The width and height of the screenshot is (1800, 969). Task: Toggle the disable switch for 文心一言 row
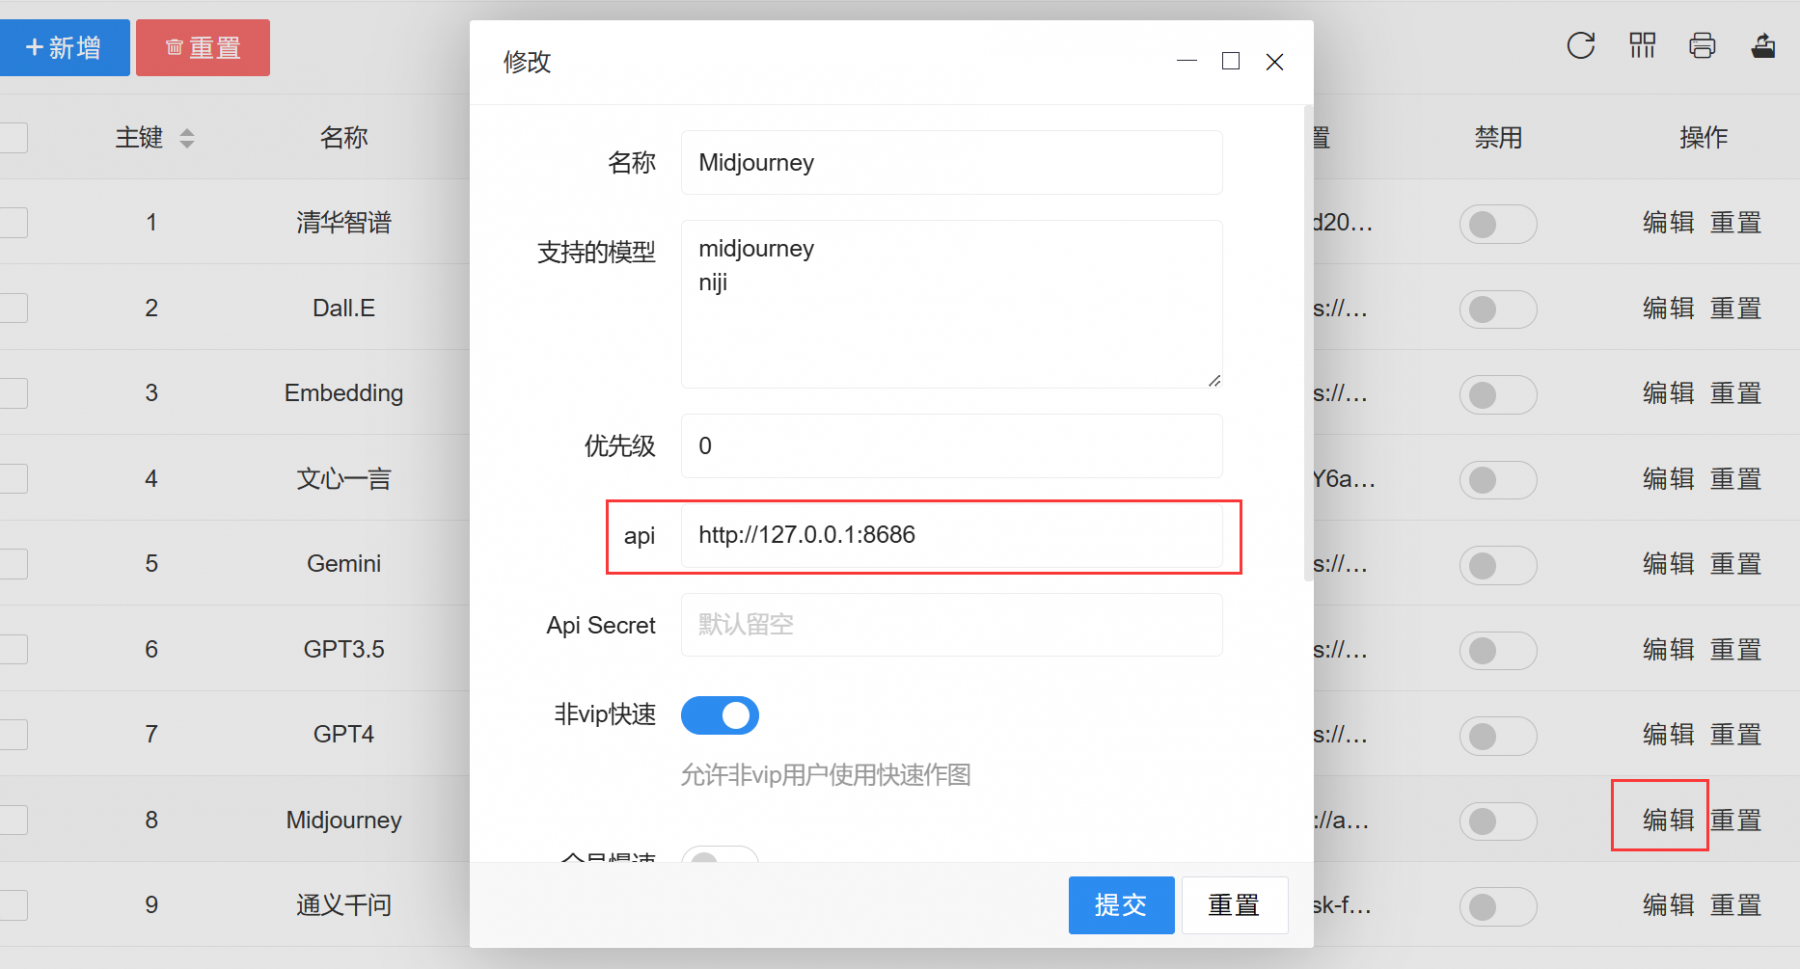coord(1497,480)
